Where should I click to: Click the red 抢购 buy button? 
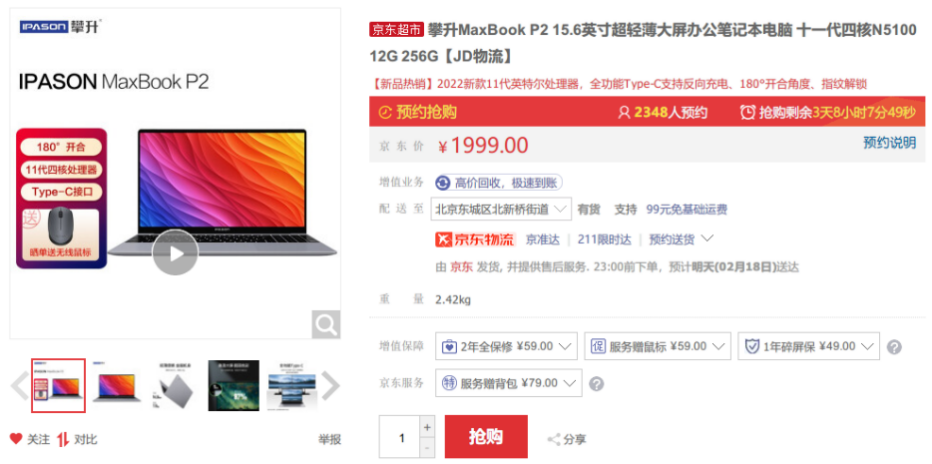pos(486,437)
